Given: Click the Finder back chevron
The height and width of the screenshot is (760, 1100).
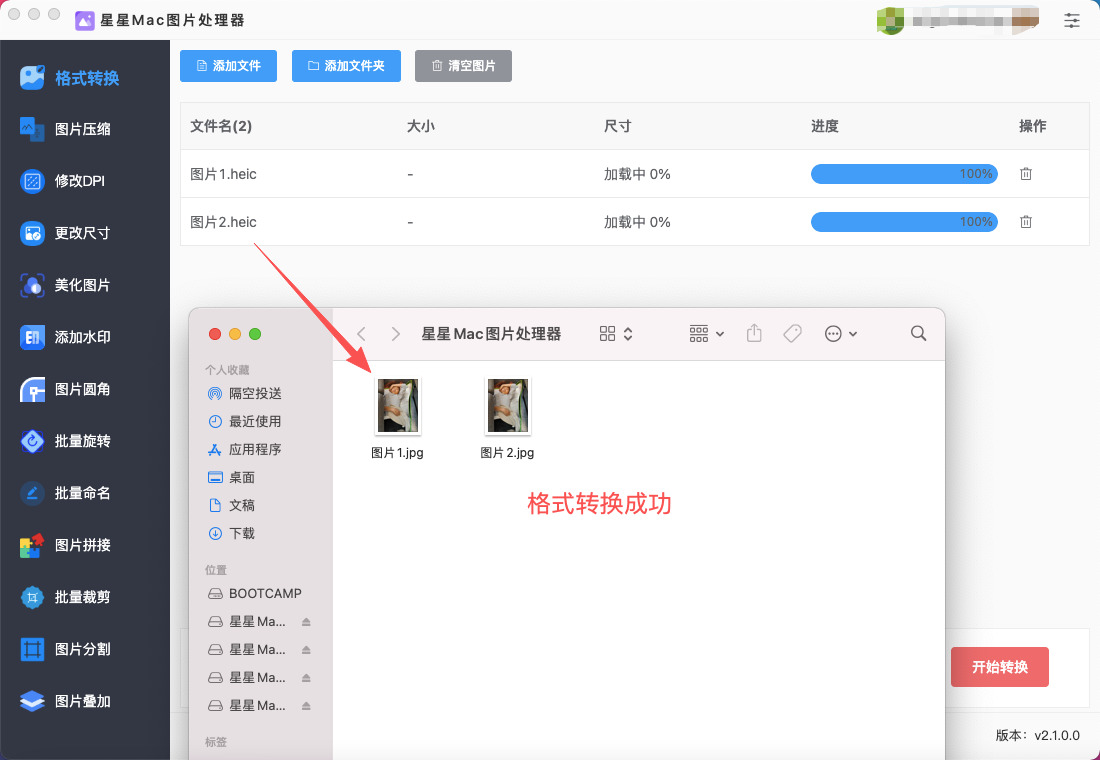Looking at the screenshot, I should [x=362, y=334].
